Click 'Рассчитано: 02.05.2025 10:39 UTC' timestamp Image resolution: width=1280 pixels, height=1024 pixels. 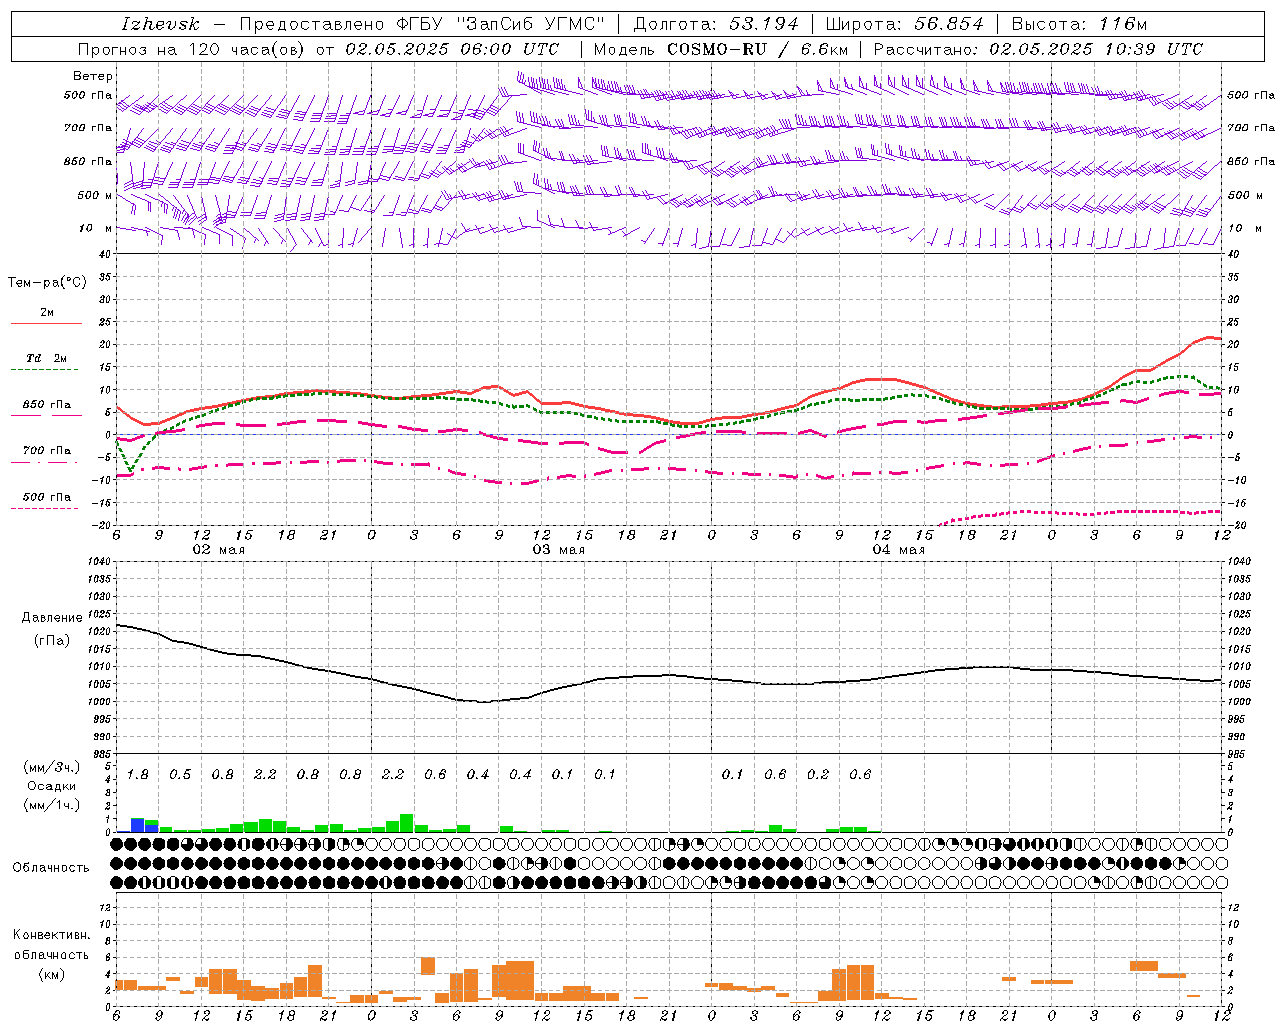[x=1038, y=49]
